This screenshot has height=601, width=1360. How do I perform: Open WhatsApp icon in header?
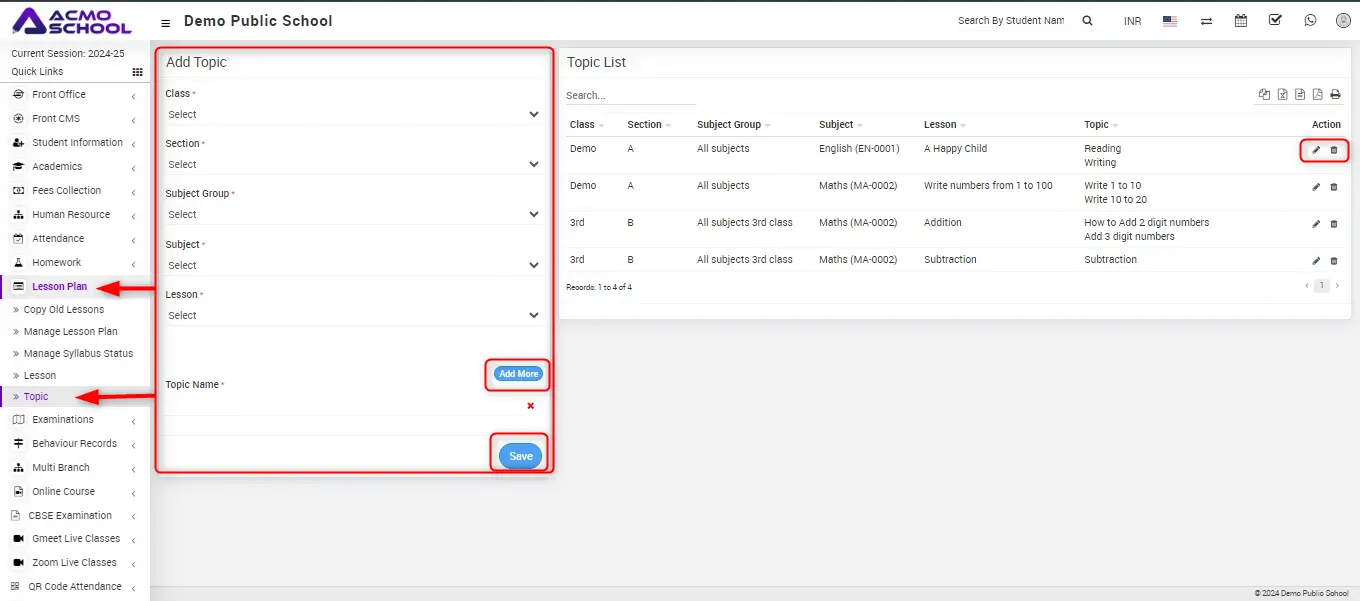1310,20
